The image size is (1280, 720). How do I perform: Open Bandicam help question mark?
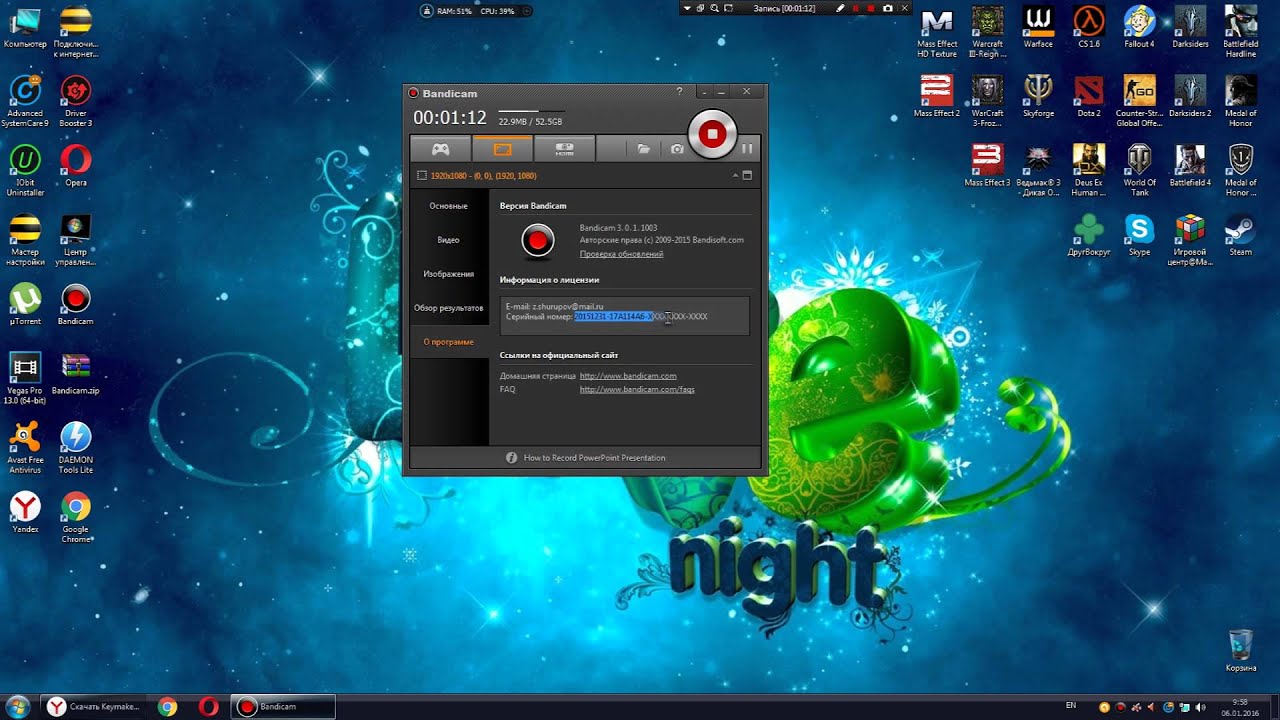[x=680, y=92]
